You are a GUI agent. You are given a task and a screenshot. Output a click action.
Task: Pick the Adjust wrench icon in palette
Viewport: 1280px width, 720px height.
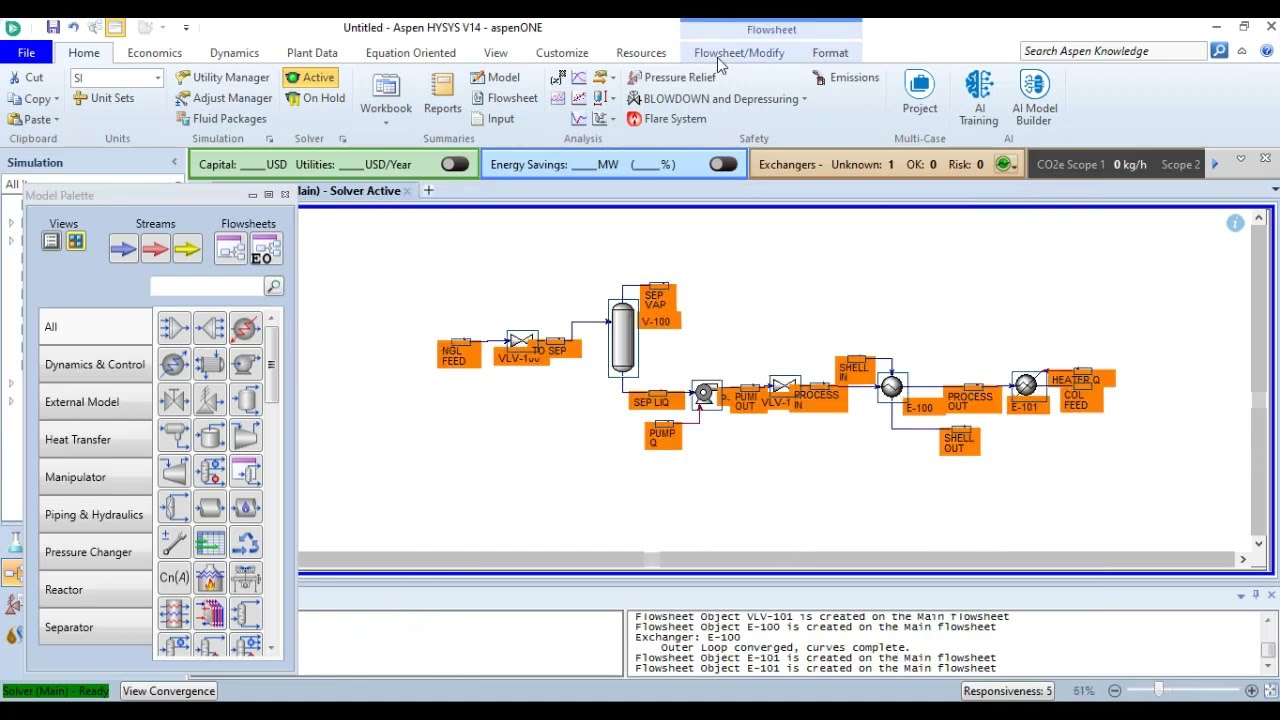pos(174,542)
